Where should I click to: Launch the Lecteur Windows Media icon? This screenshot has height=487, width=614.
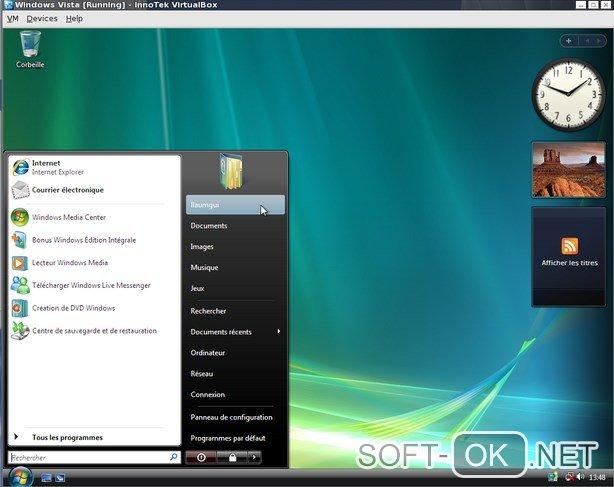[x=20, y=263]
